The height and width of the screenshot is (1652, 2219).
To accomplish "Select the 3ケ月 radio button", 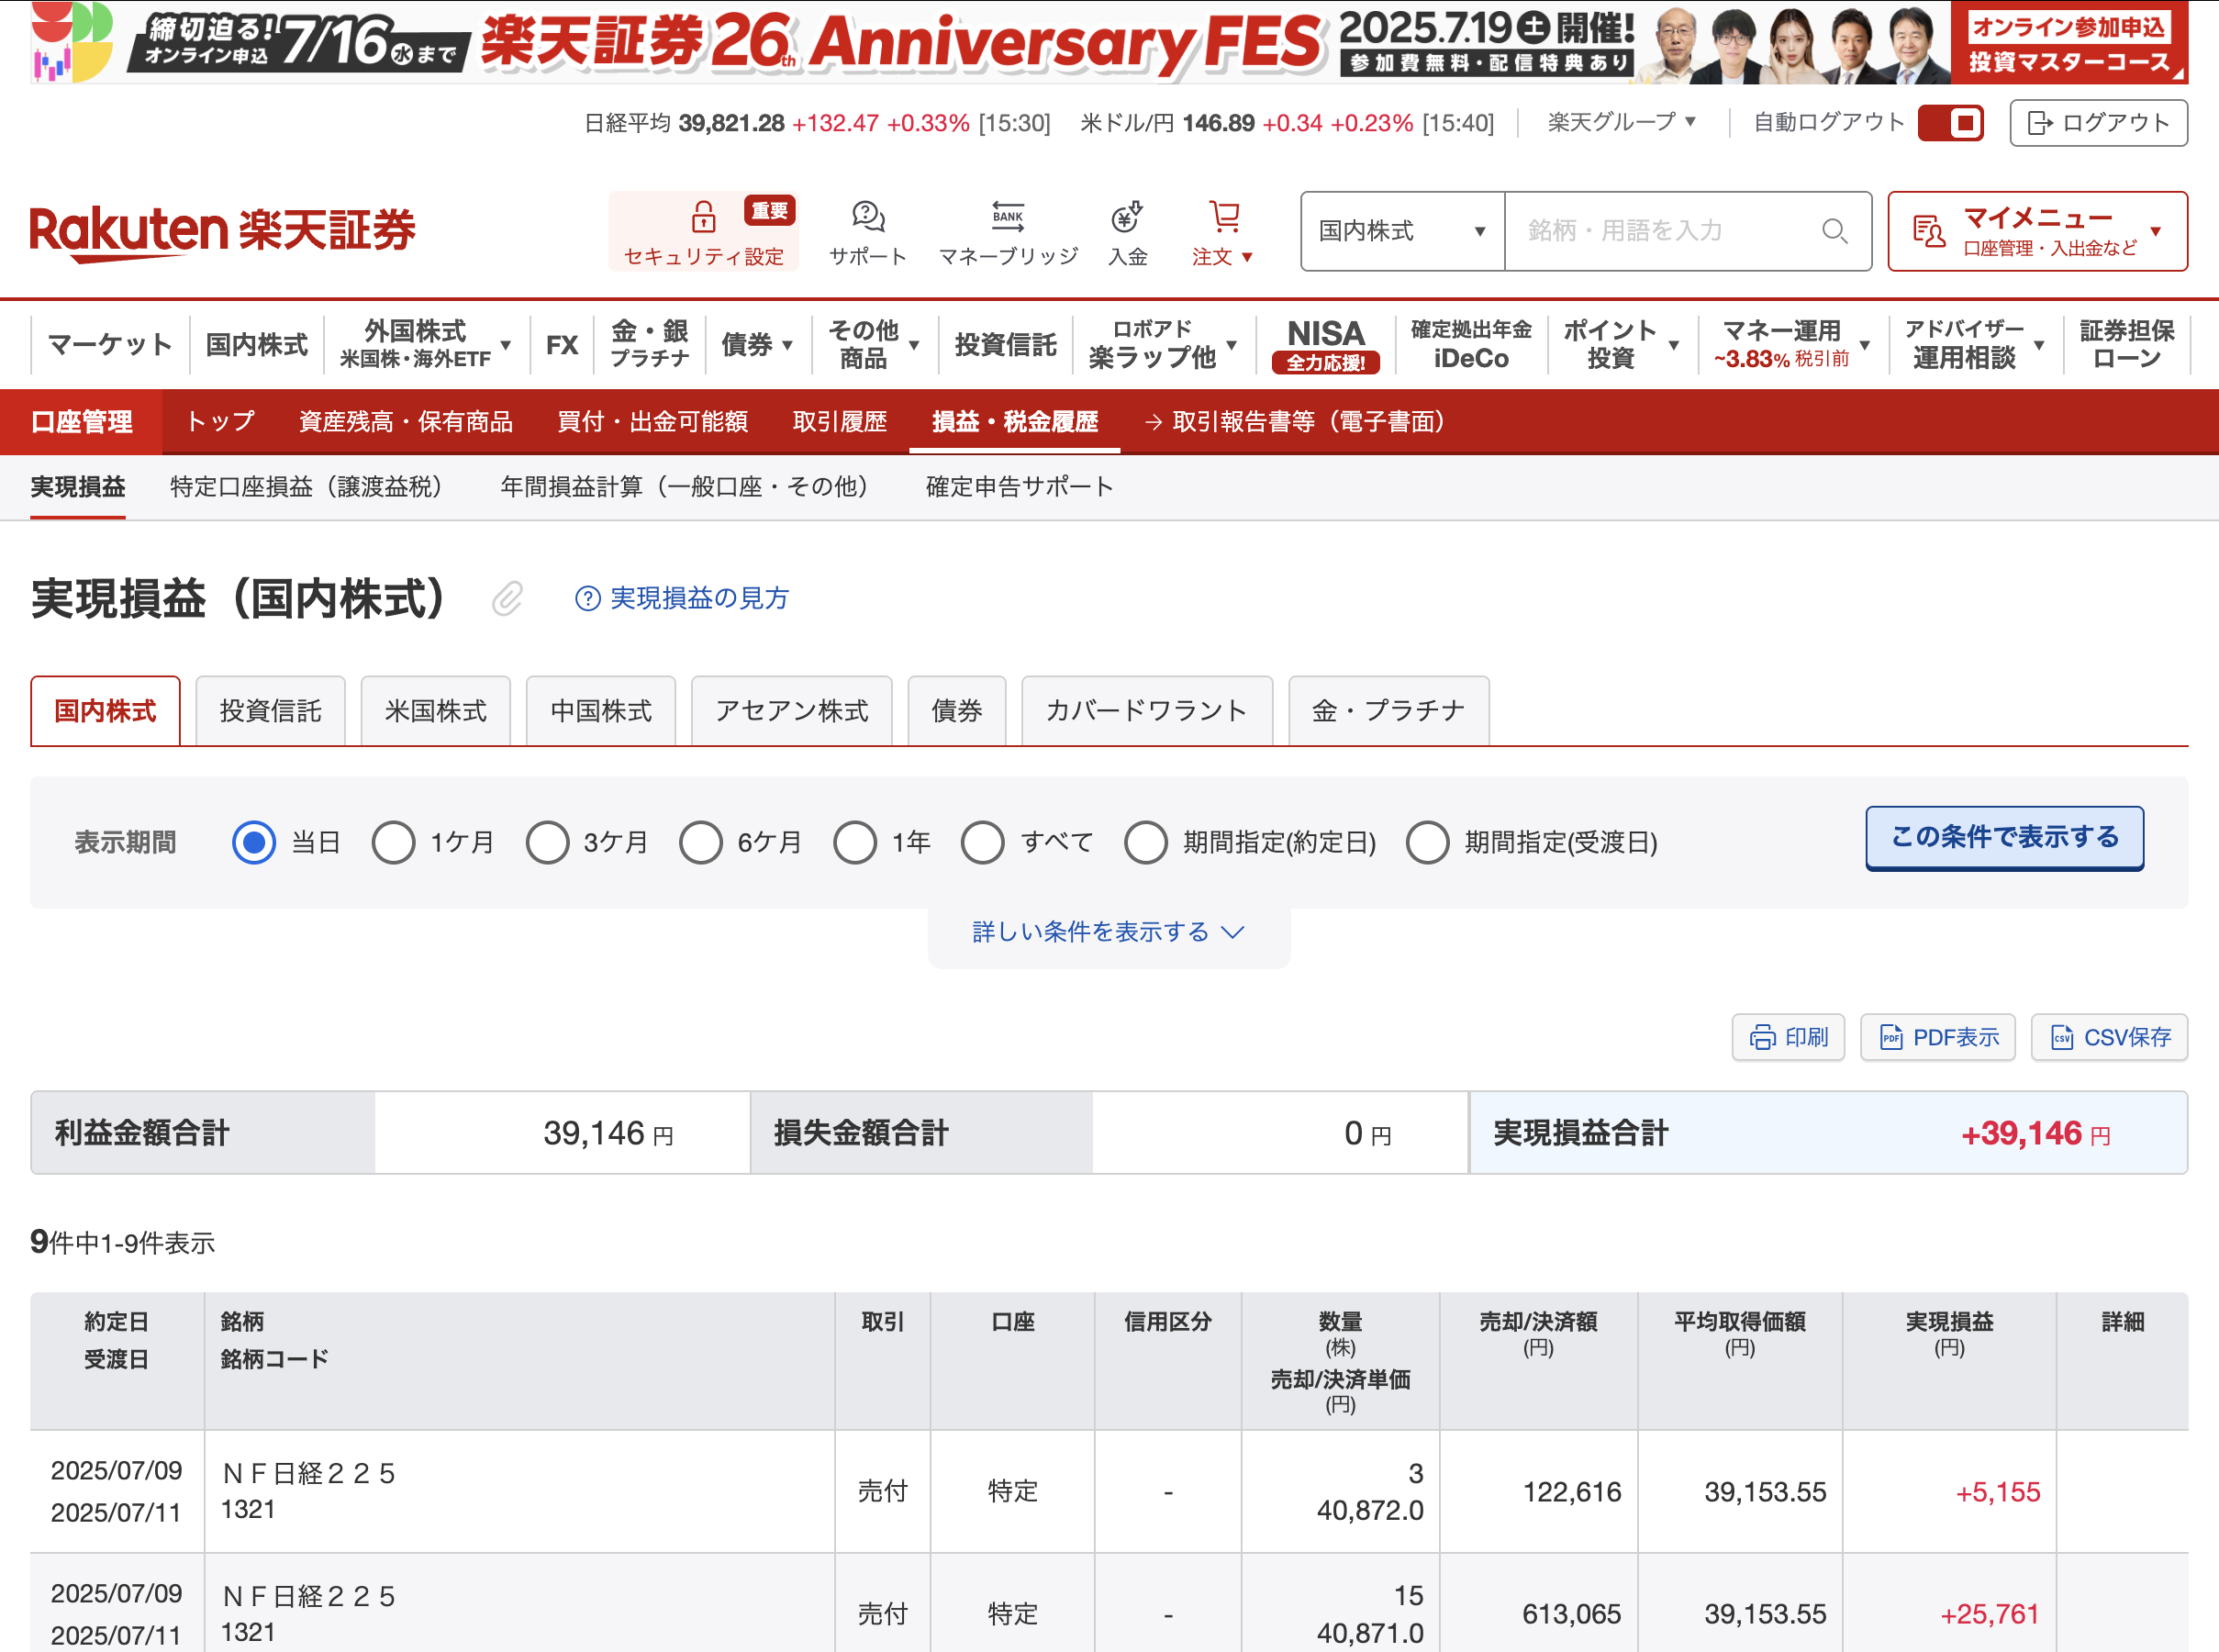I will (x=548, y=842).
